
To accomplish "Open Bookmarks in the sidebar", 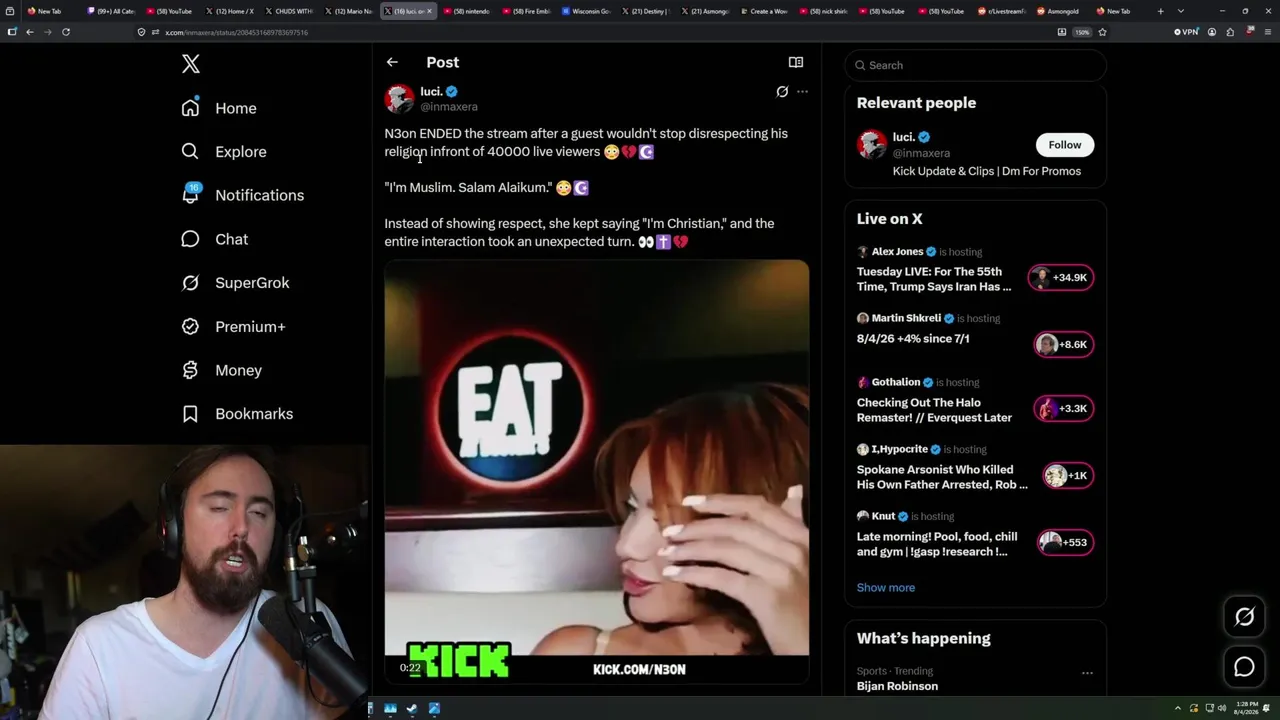I will click(237, 414).
